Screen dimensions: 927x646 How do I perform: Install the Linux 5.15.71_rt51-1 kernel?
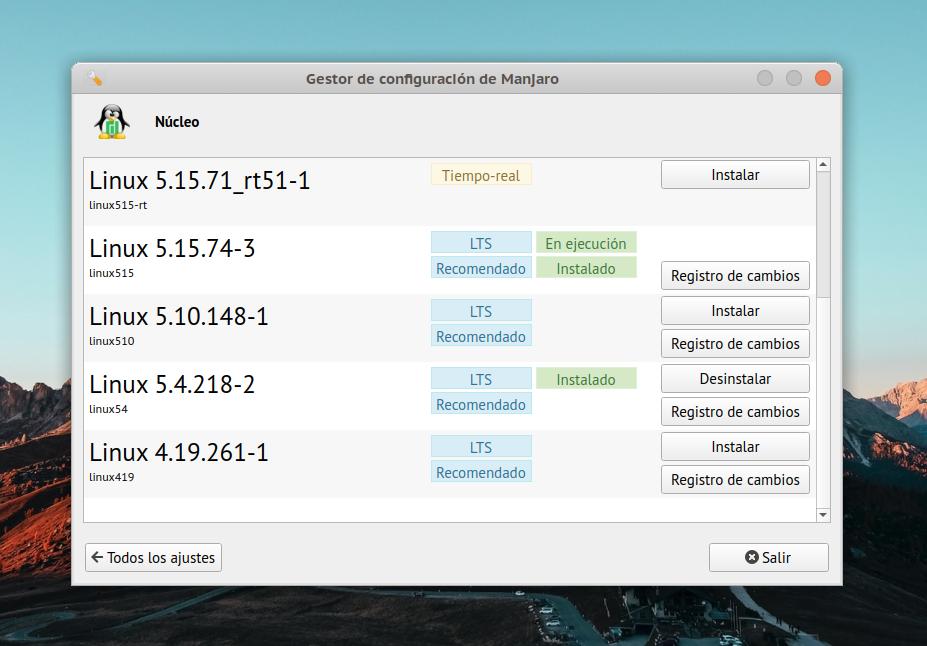click(x=734, y=174)
